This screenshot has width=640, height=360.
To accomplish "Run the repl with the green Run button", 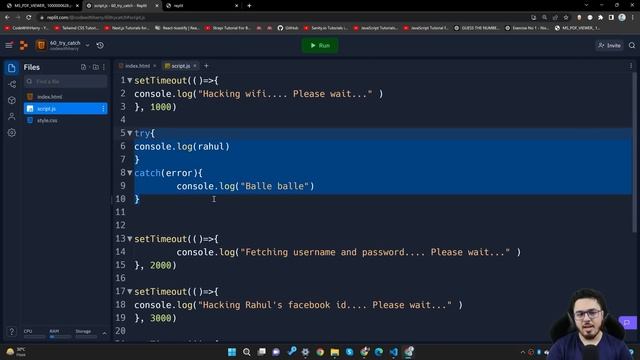I will (320, 45).
